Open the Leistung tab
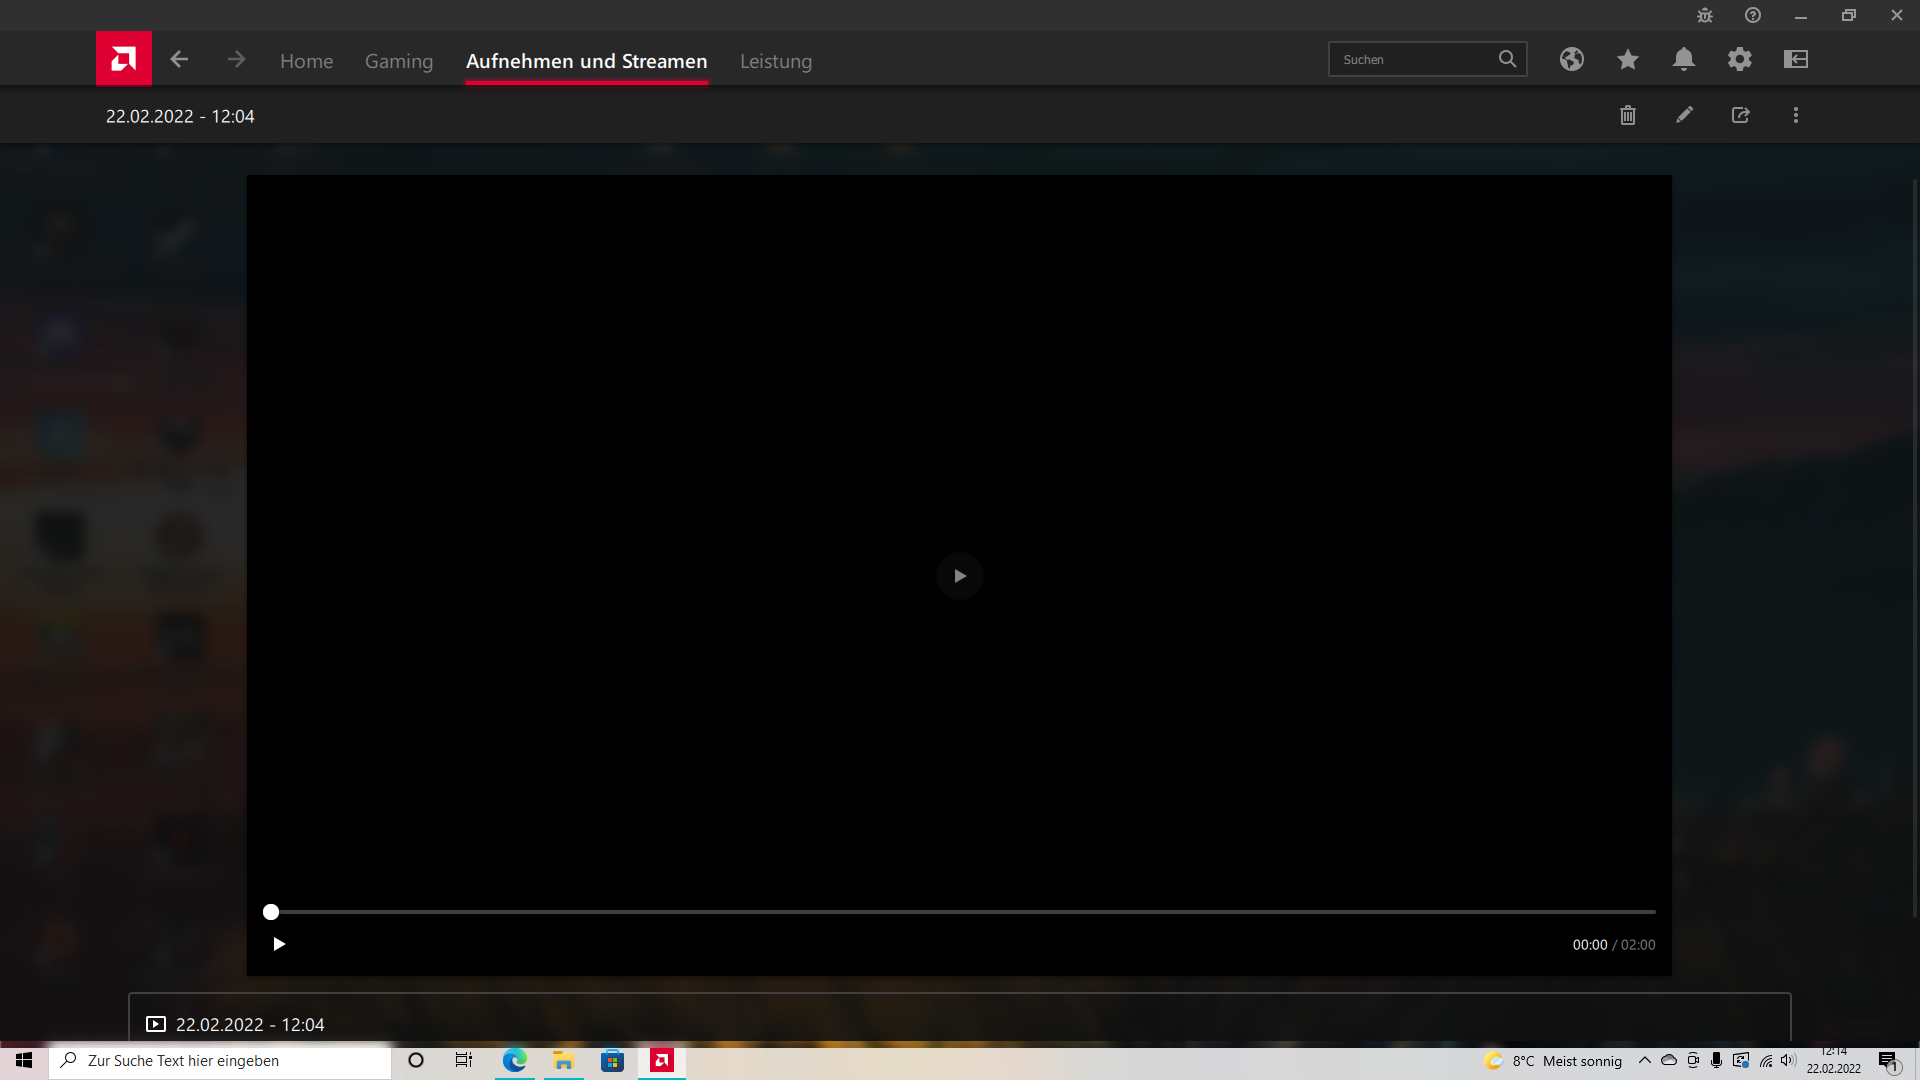 coord(775,61)
